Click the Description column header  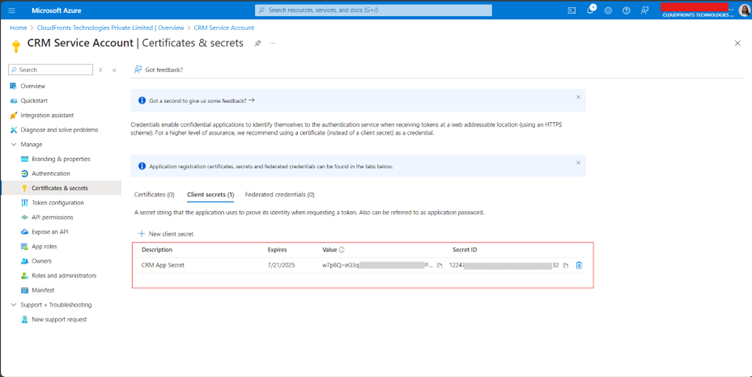point(157,250)
